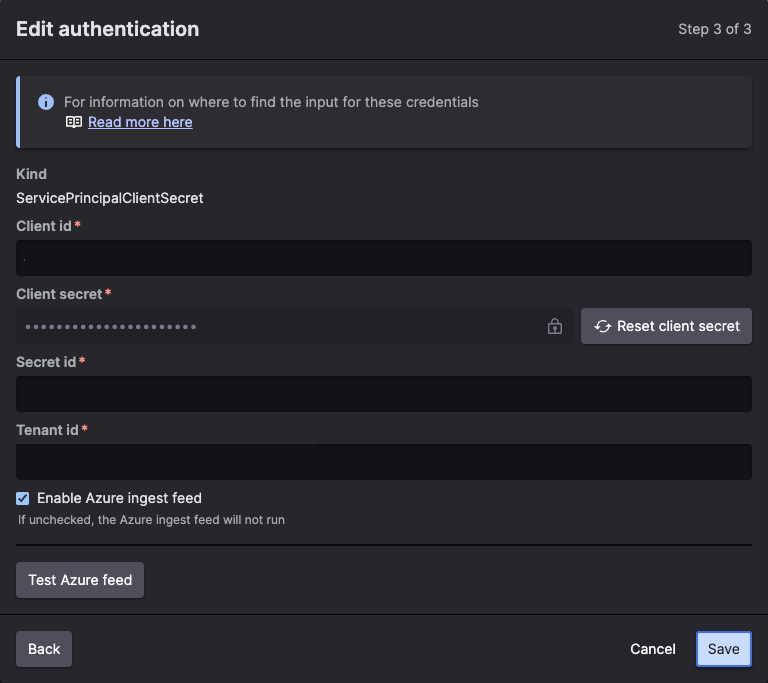Click the Client secret label

pos(59,294)
